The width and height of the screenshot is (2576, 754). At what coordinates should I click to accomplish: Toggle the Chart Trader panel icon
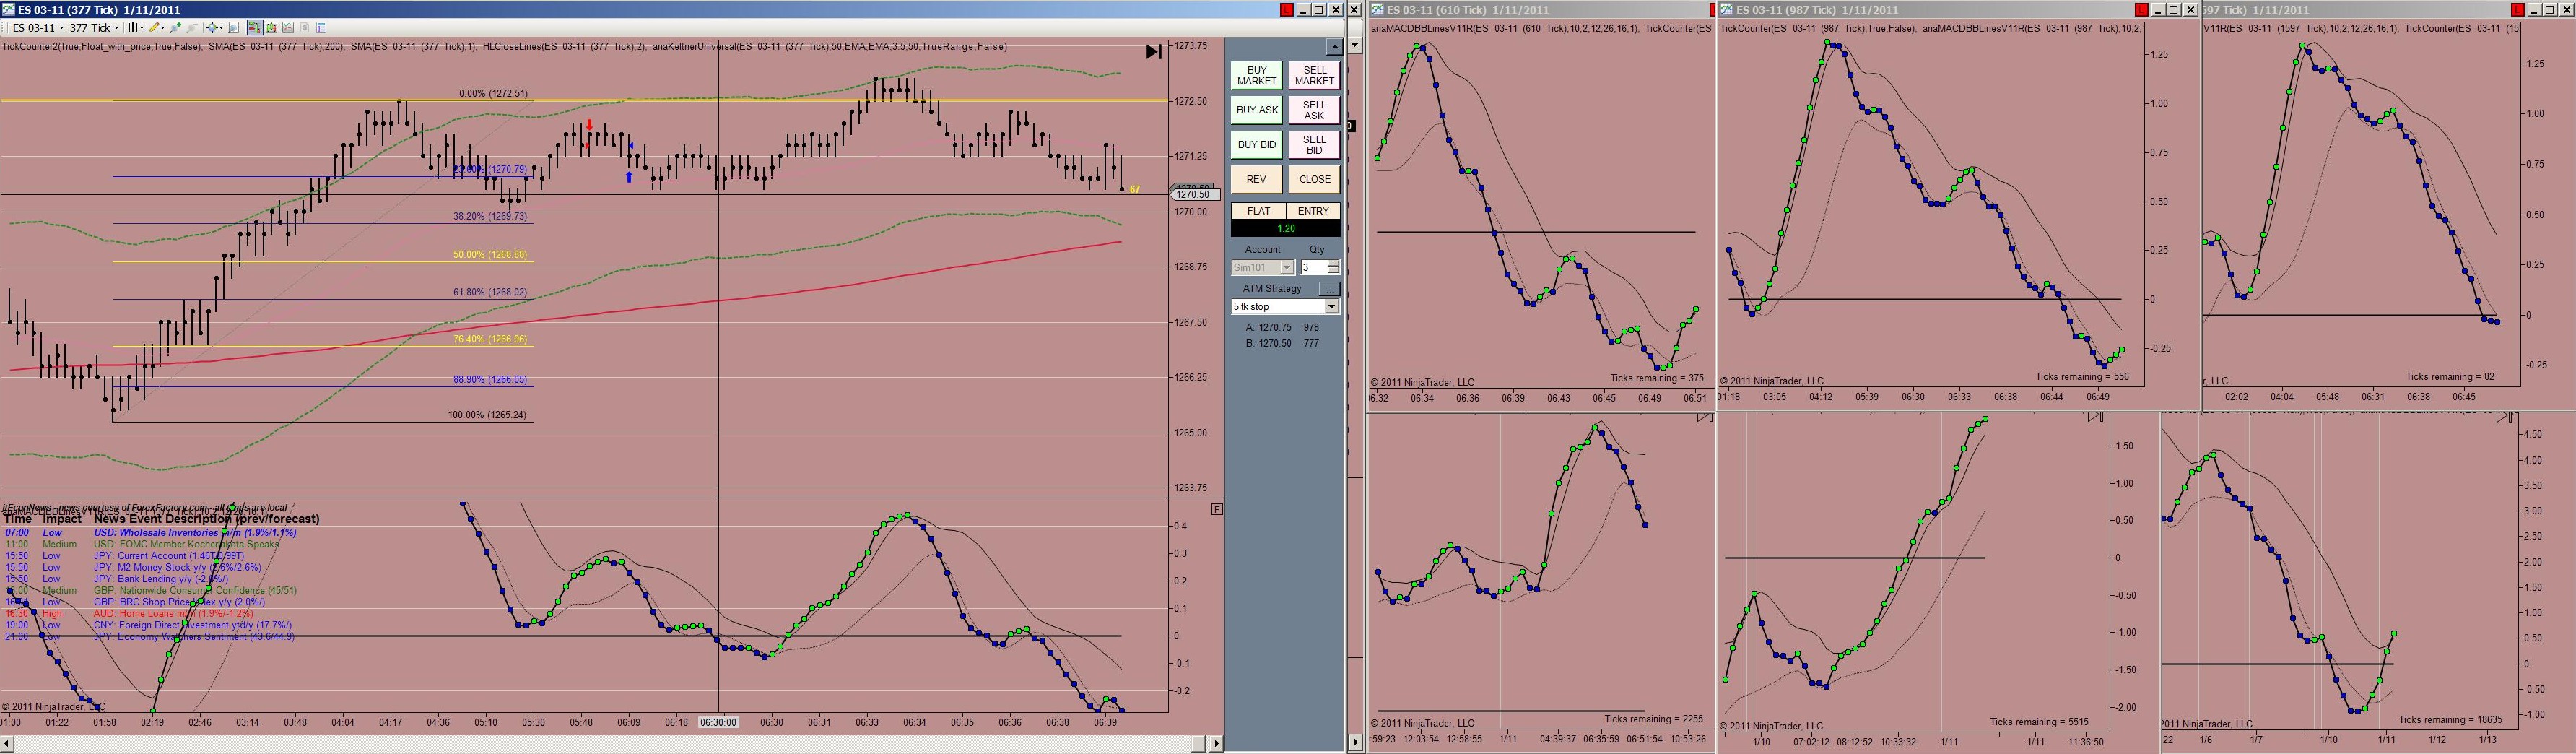pos(255,28)
